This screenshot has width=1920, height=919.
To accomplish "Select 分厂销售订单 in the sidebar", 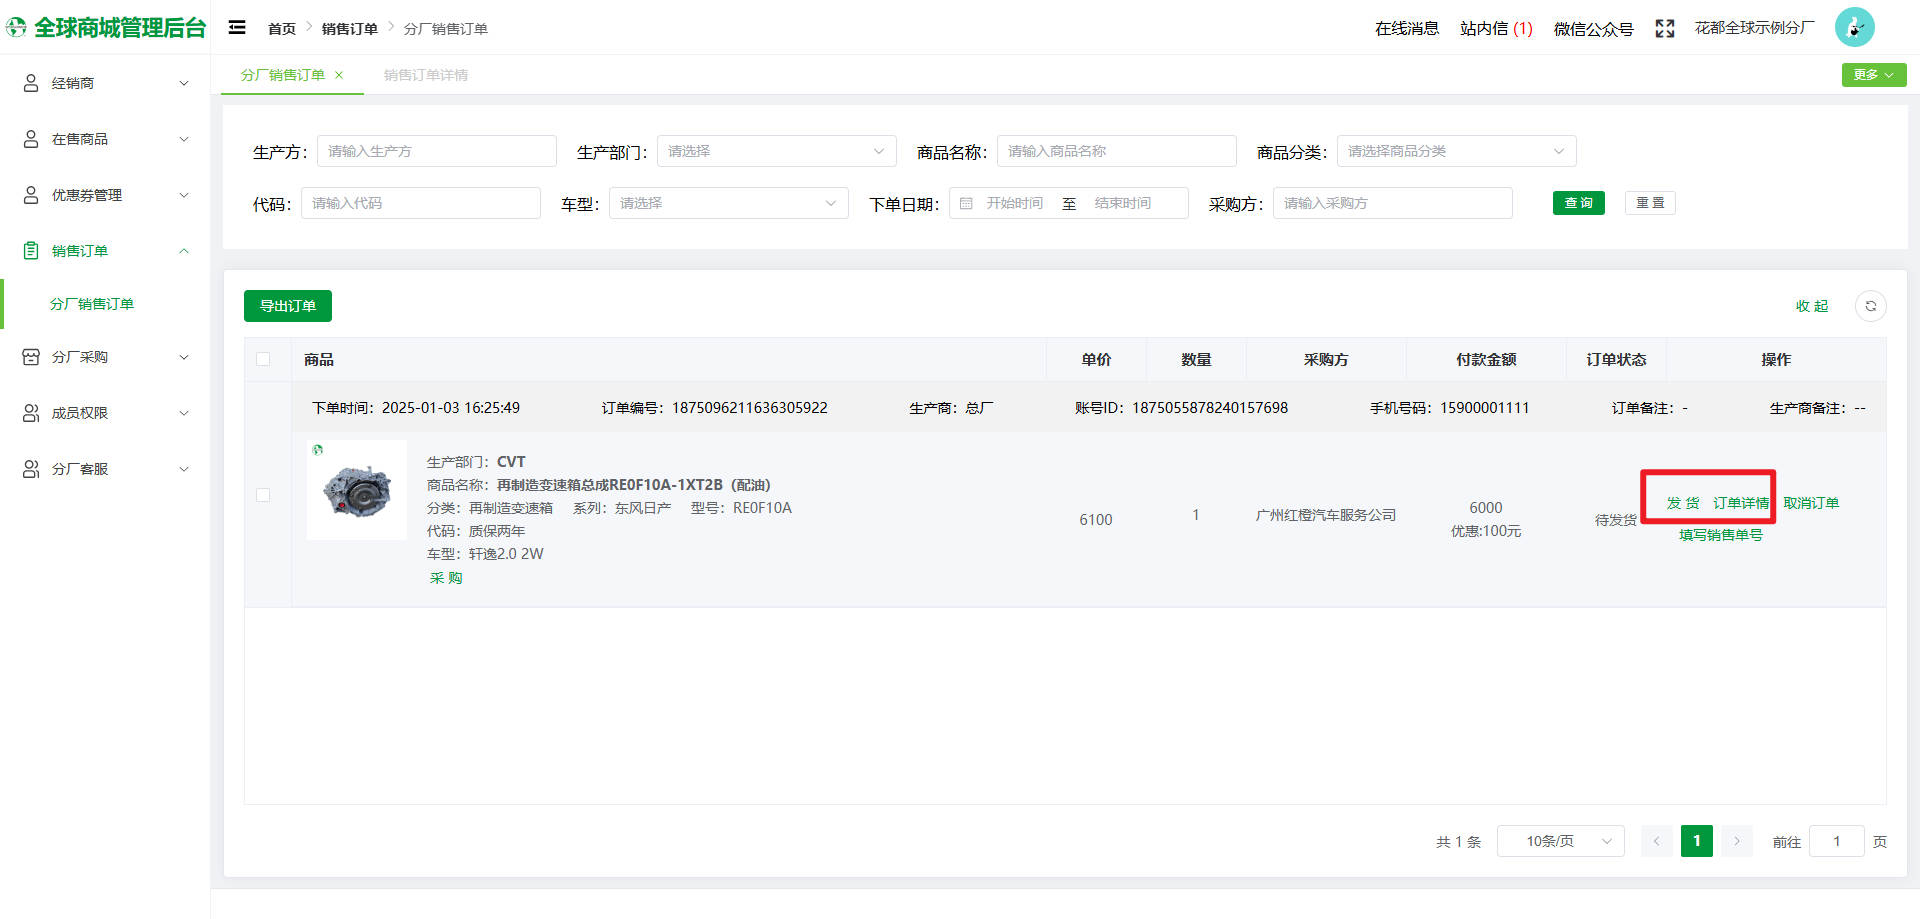I will pyautogui.click(x=92, y=304).
